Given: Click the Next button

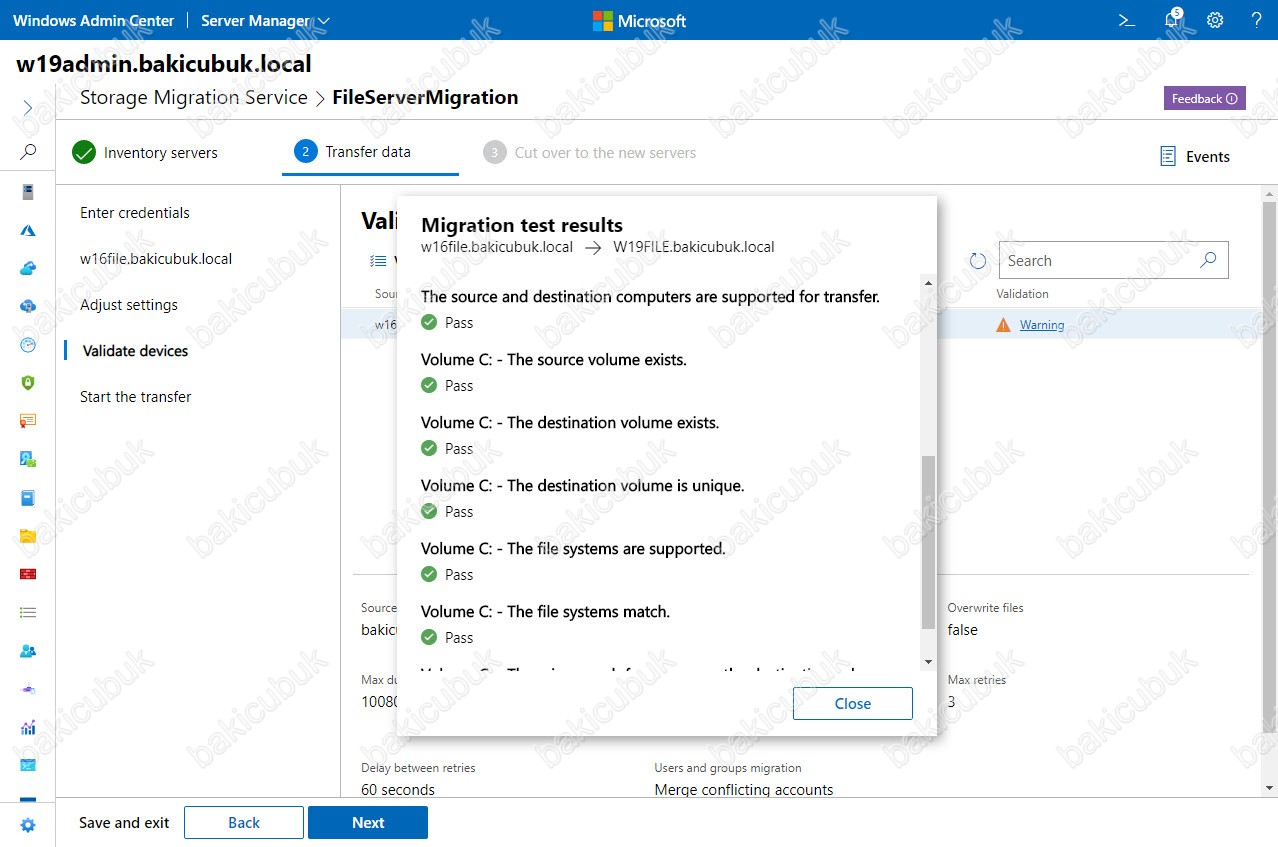Looking at the screenshot, I should [368, 822].
